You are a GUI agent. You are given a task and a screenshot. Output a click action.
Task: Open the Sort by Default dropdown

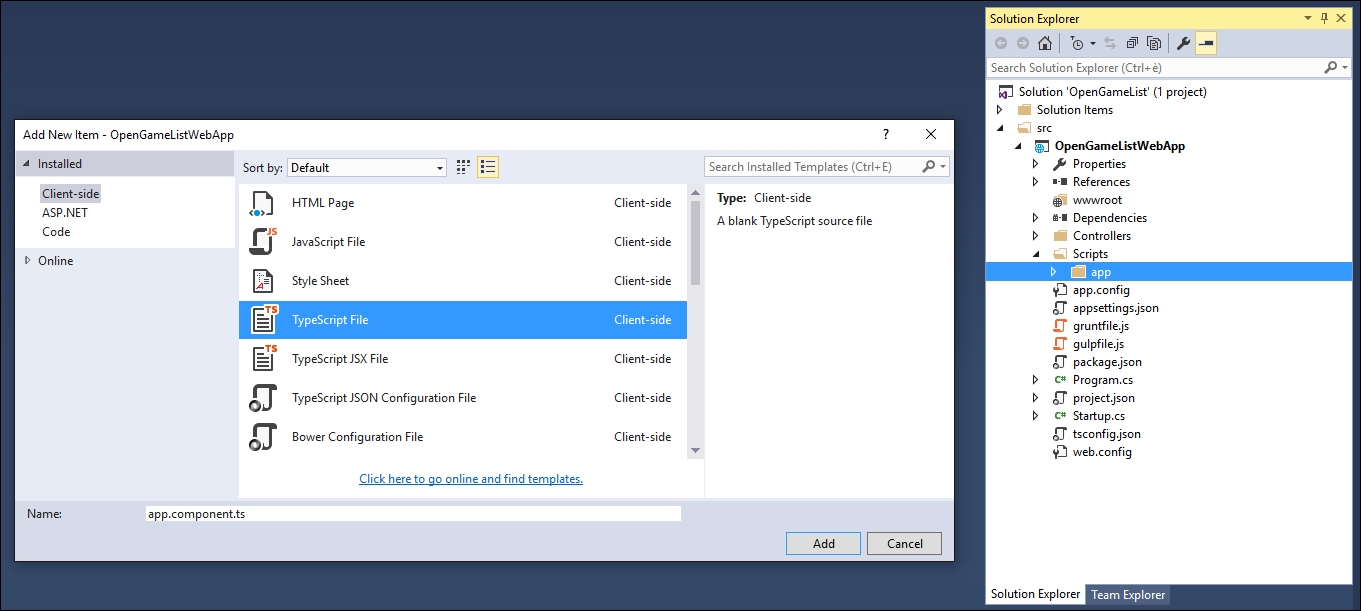coord(367,167)
